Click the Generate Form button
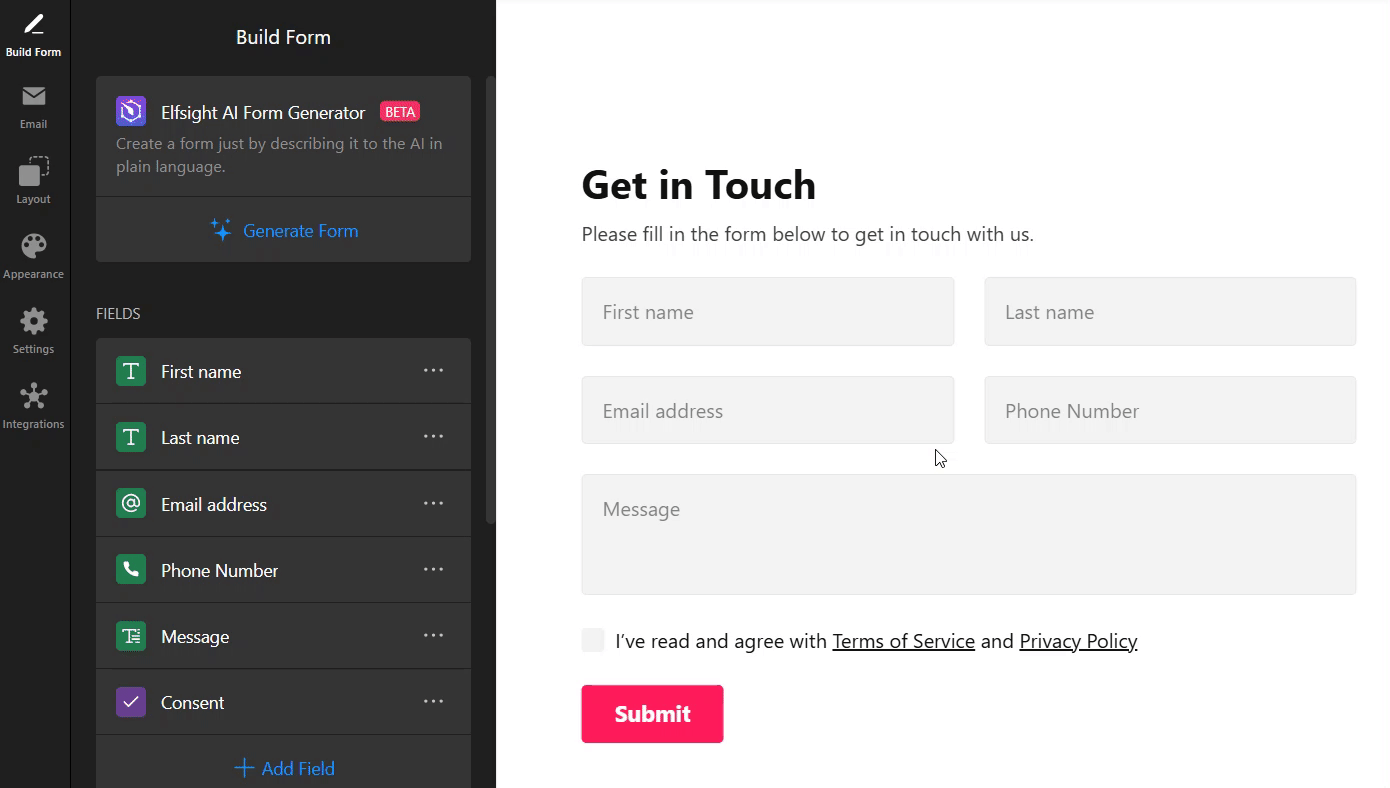Viewport: 1390px width, 788px height. click(x=283, y=230)
